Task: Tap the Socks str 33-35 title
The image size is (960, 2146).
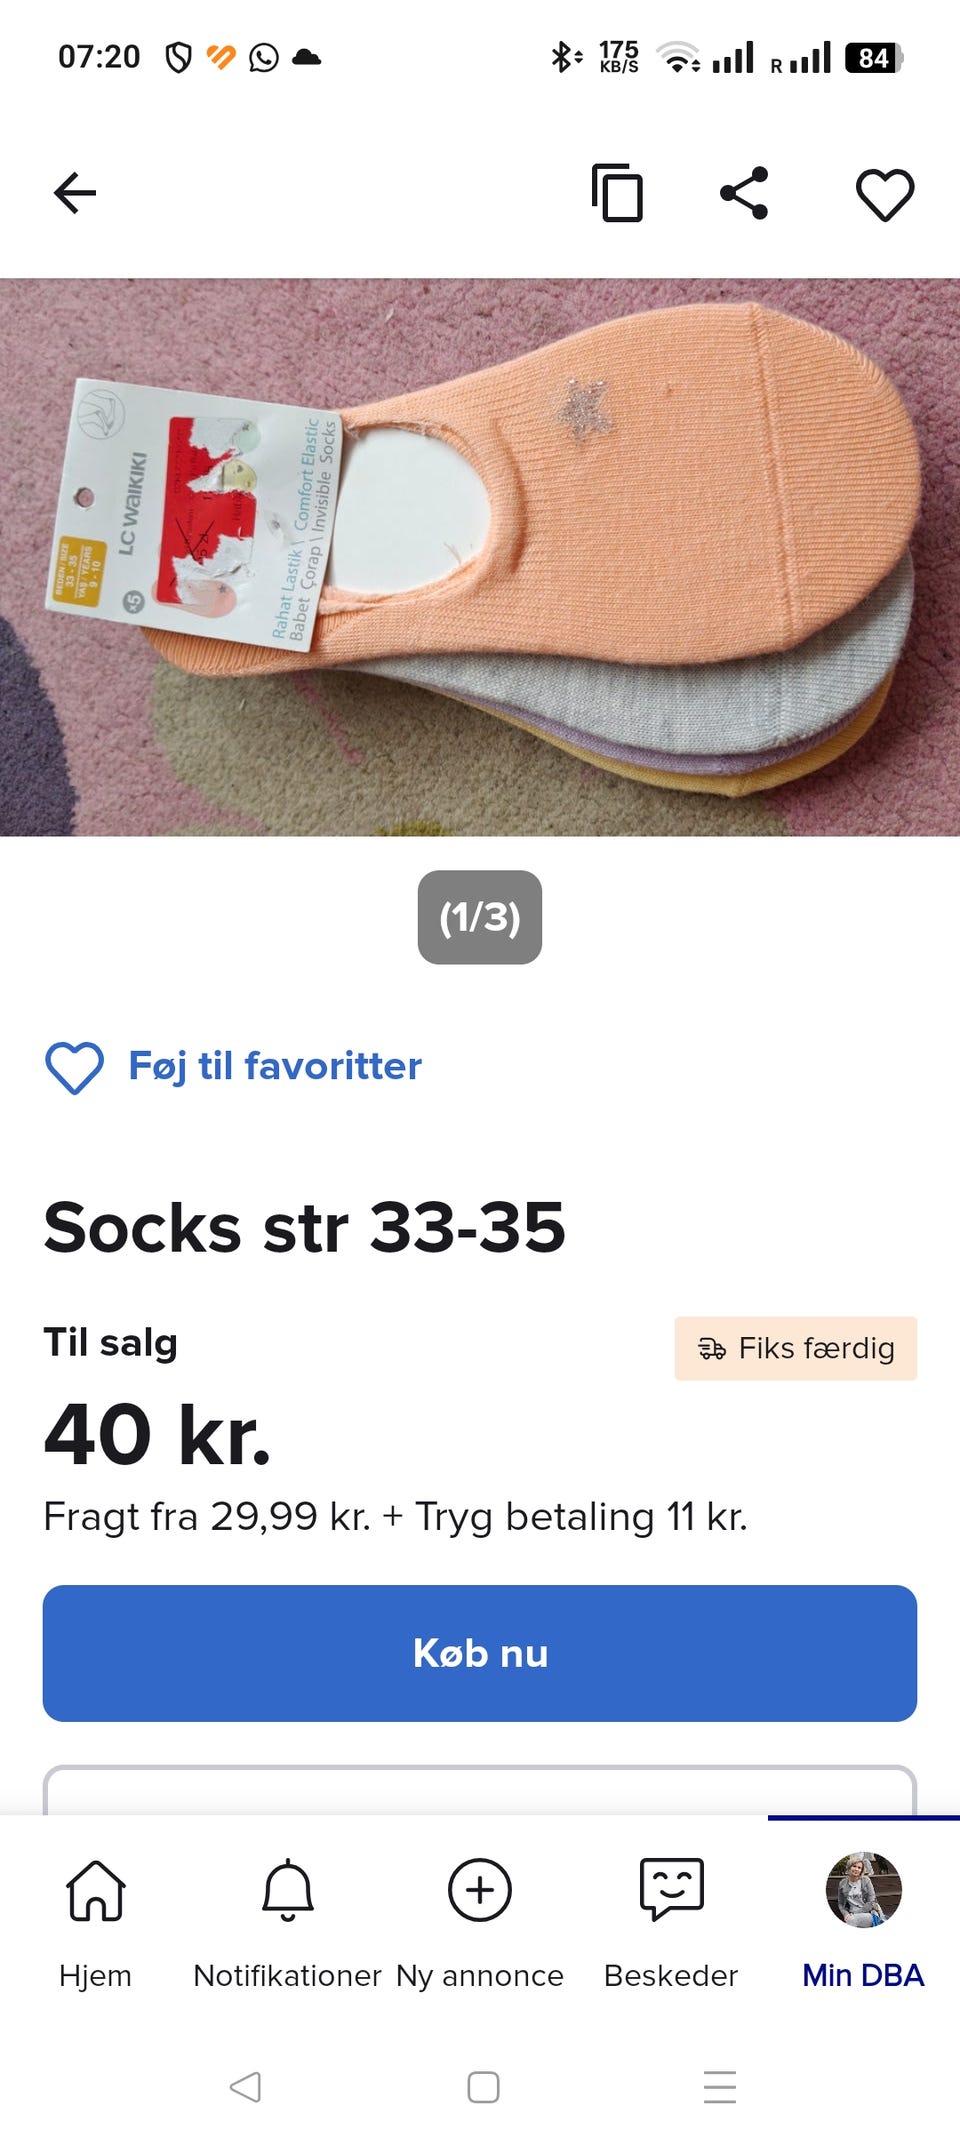Action: pos(305,1228)
